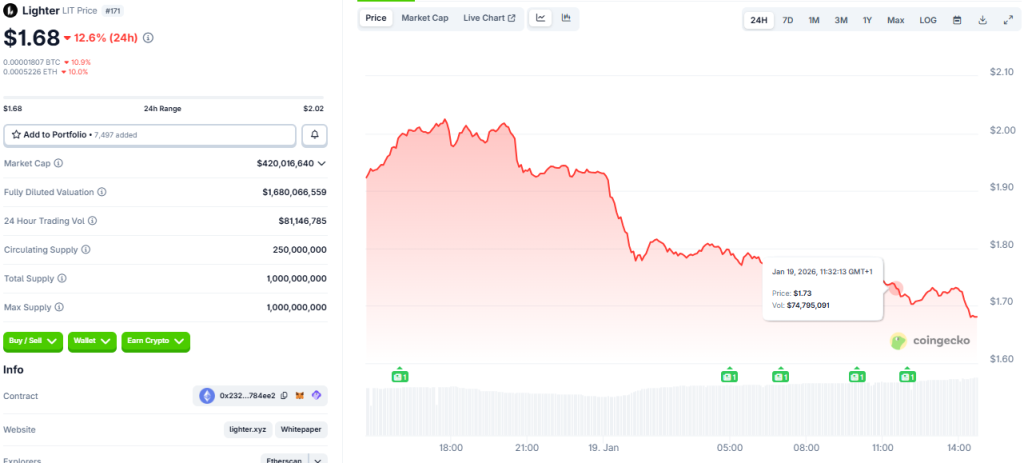The height and width of the screenshot is (463, 1024).
Task: Open the Buy / Sell dropdown
Action: [x=33, y=341]
